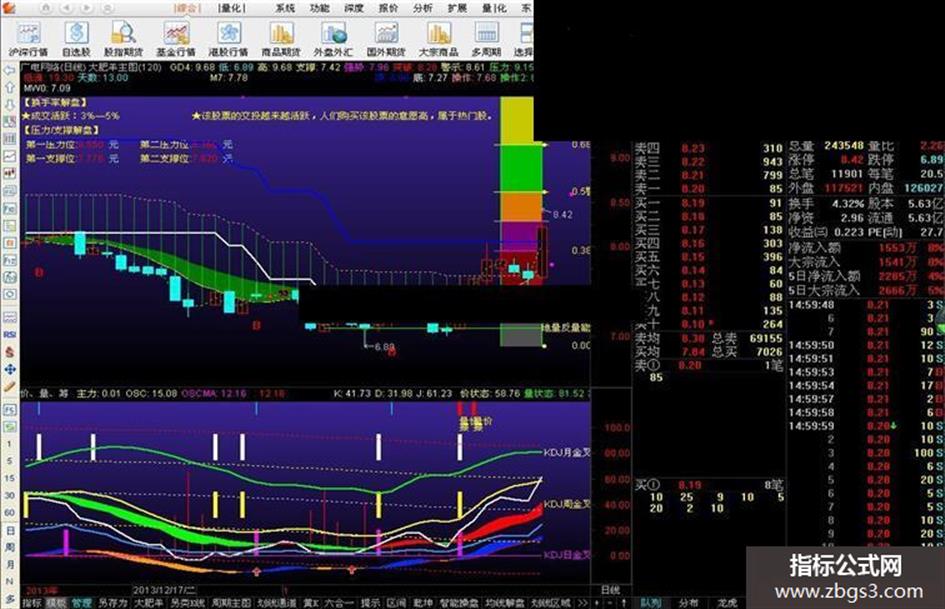
Task: Select the 30-minute period in sidebar
Action: (x=10, y=496)
